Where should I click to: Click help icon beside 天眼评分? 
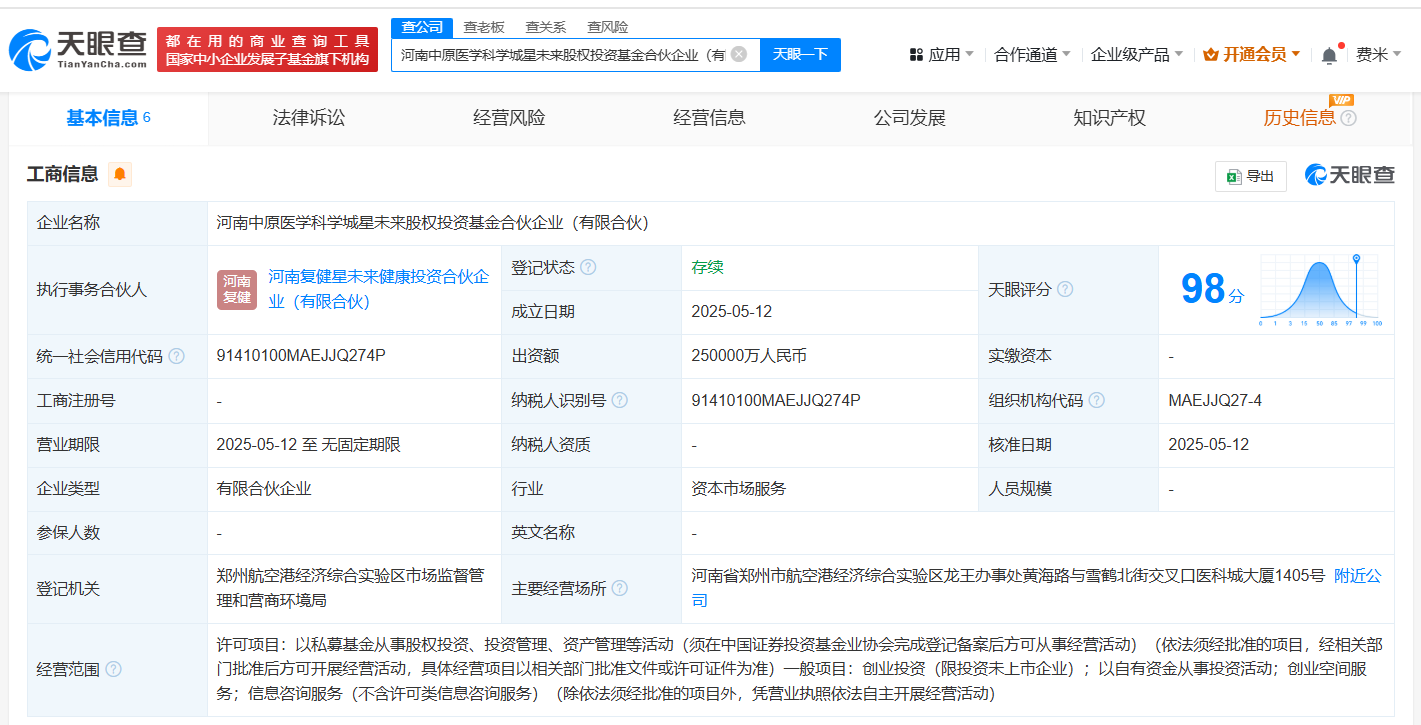coord(1065,289)
